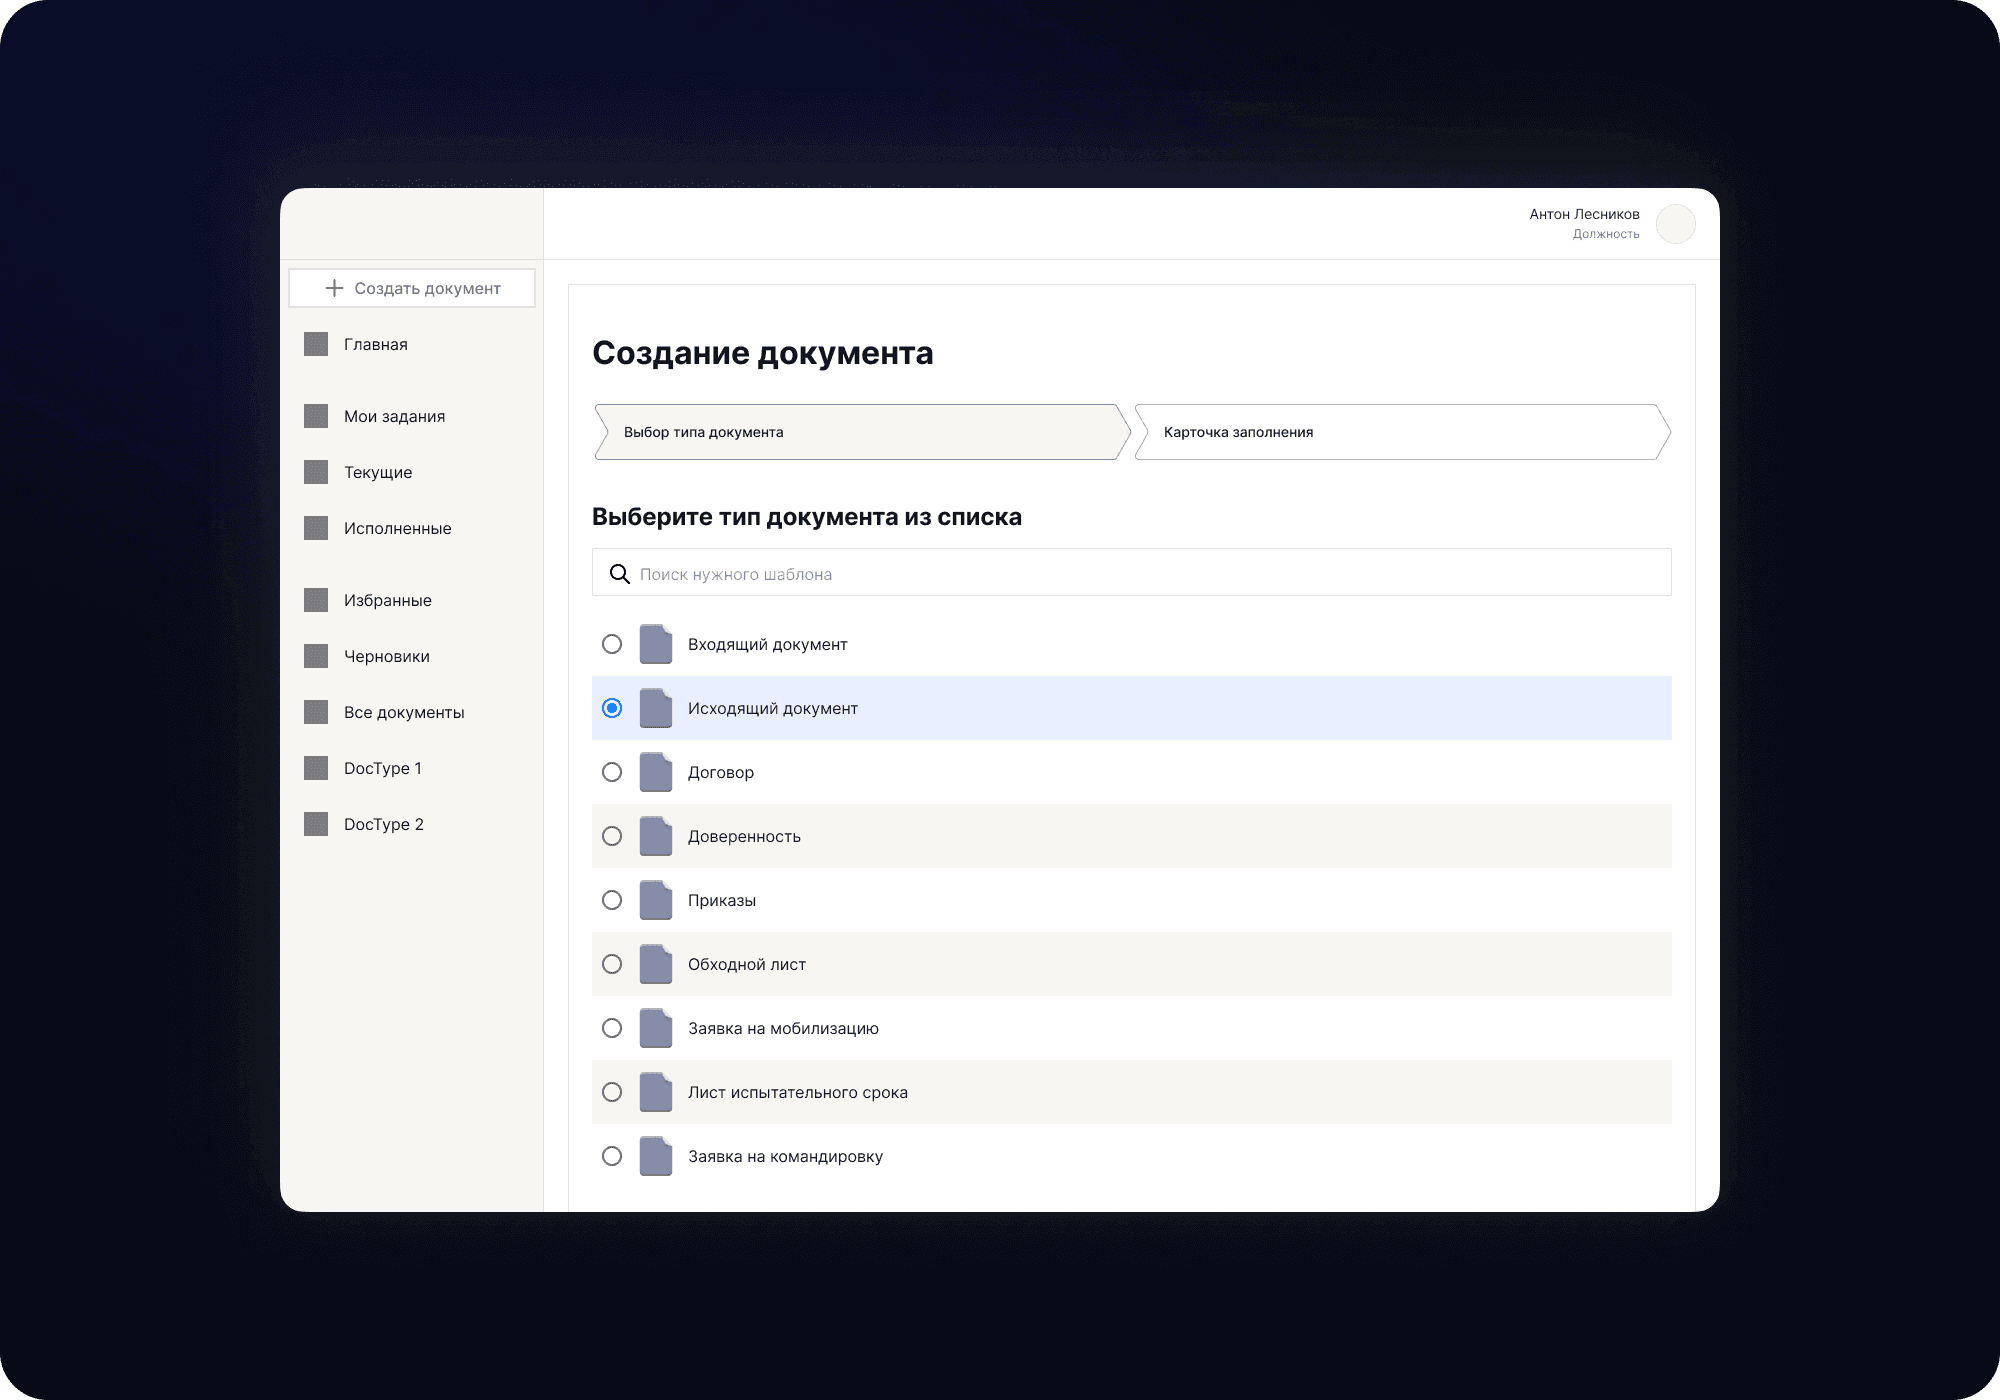Image resolution: width=2000 pixels, height=1400 pixels.
Task: Click the Черновики sidebar icon
Action: (316, 656)
